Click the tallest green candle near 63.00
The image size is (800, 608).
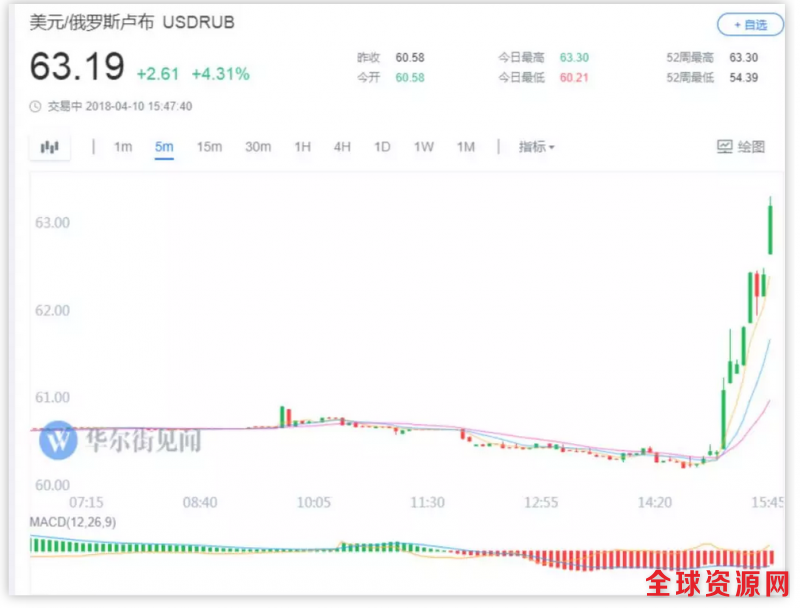click(770, 226)
